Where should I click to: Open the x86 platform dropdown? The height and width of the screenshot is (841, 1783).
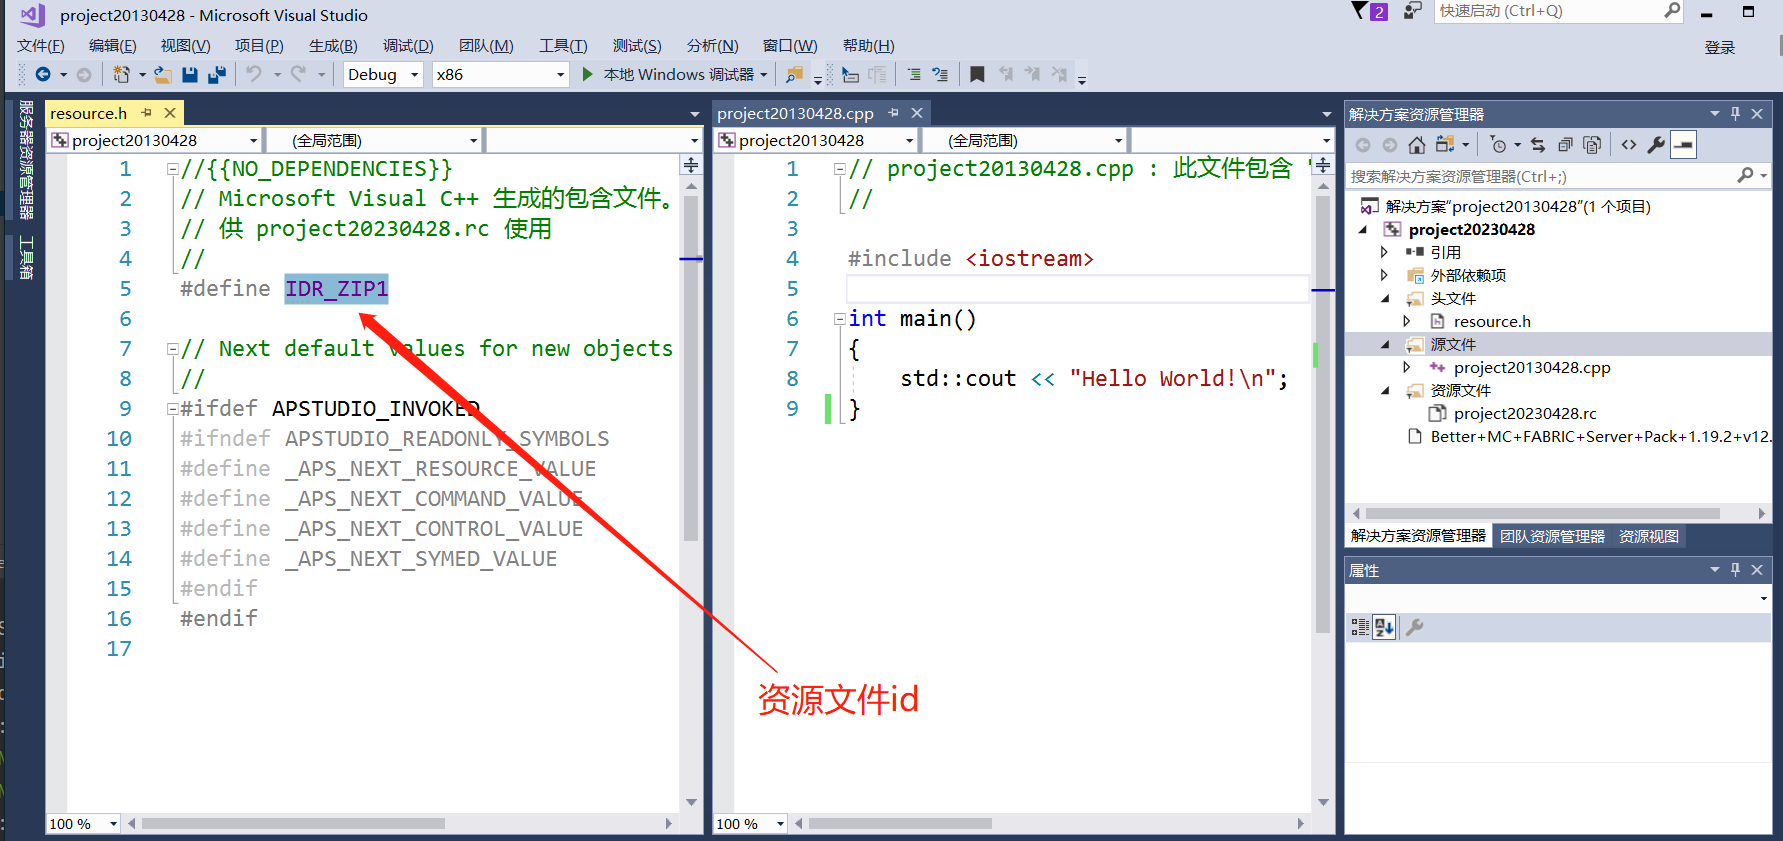[500, 74]
